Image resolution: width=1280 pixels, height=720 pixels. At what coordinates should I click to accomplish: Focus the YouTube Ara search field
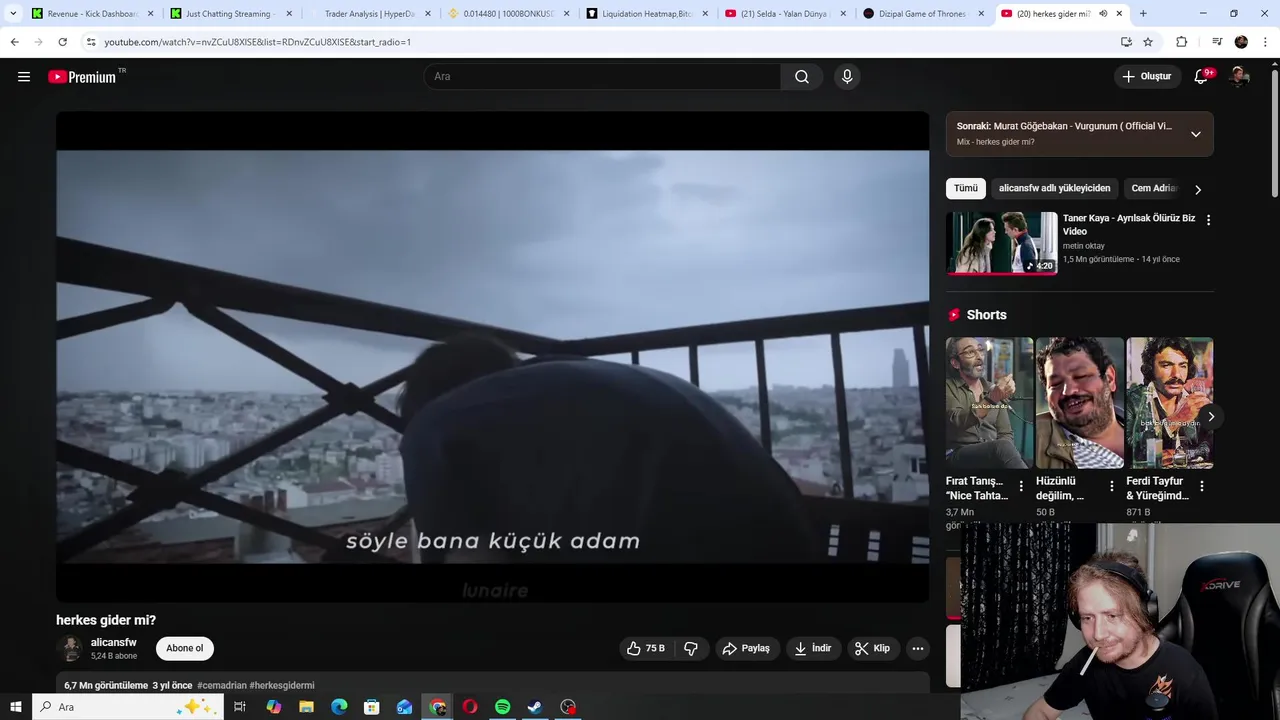coord(604,77)
